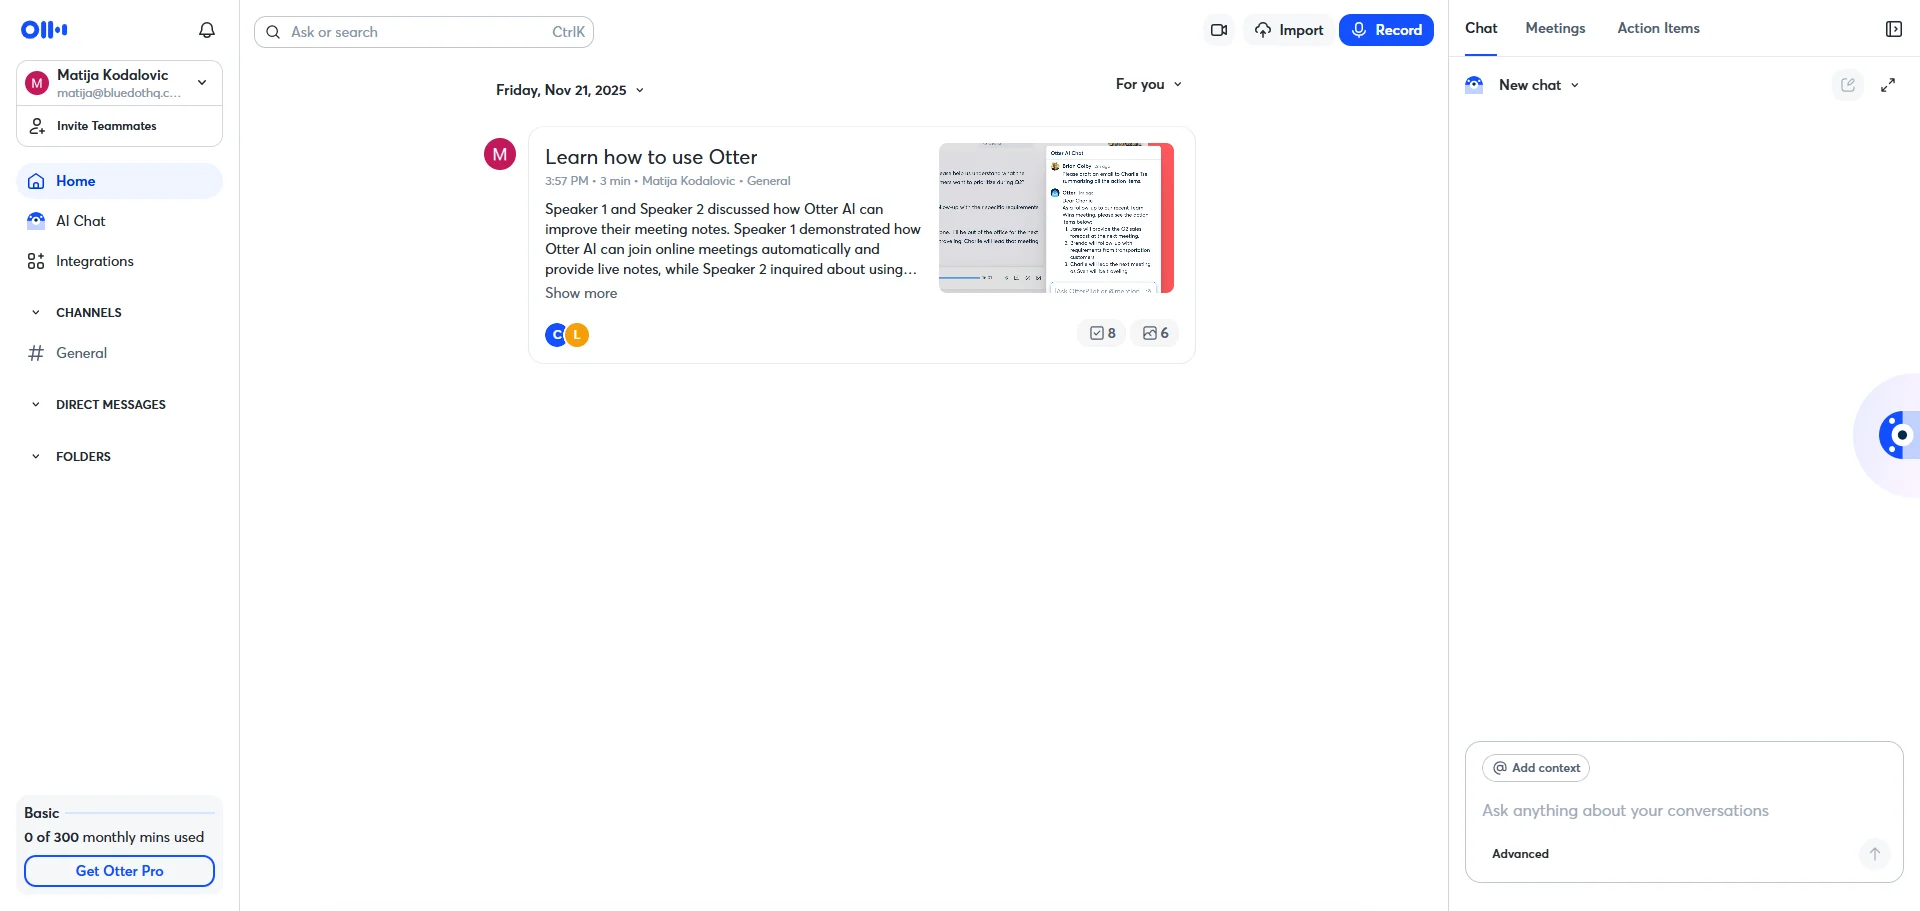The image size is (1920, 911).
Task: Open Integrations in the sidebar
Action: click(x=119, y=261)
